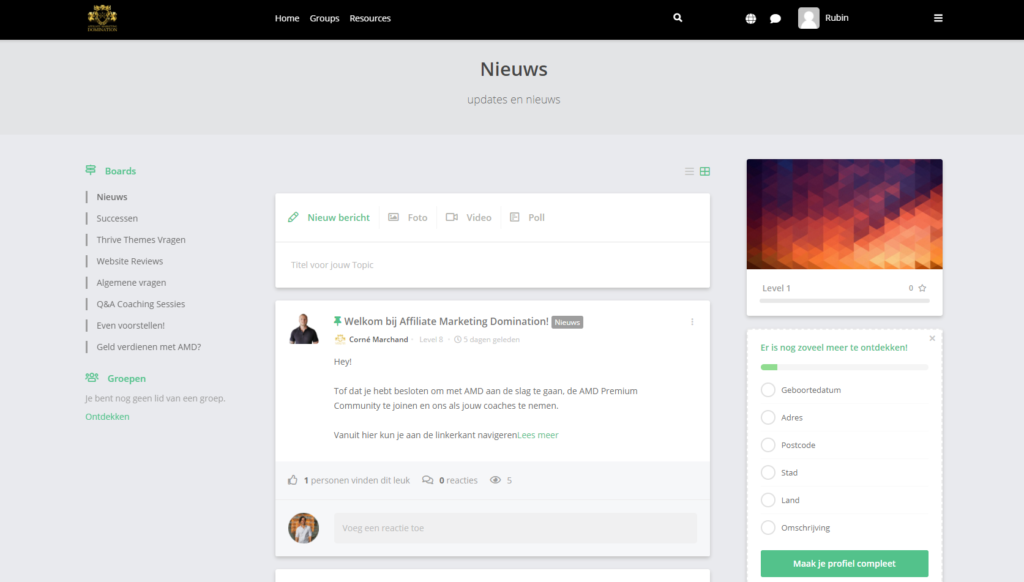The image size is (1024, 582).
Task: Select the Nieuw bericht tab
Action: [x=329, y=218]
